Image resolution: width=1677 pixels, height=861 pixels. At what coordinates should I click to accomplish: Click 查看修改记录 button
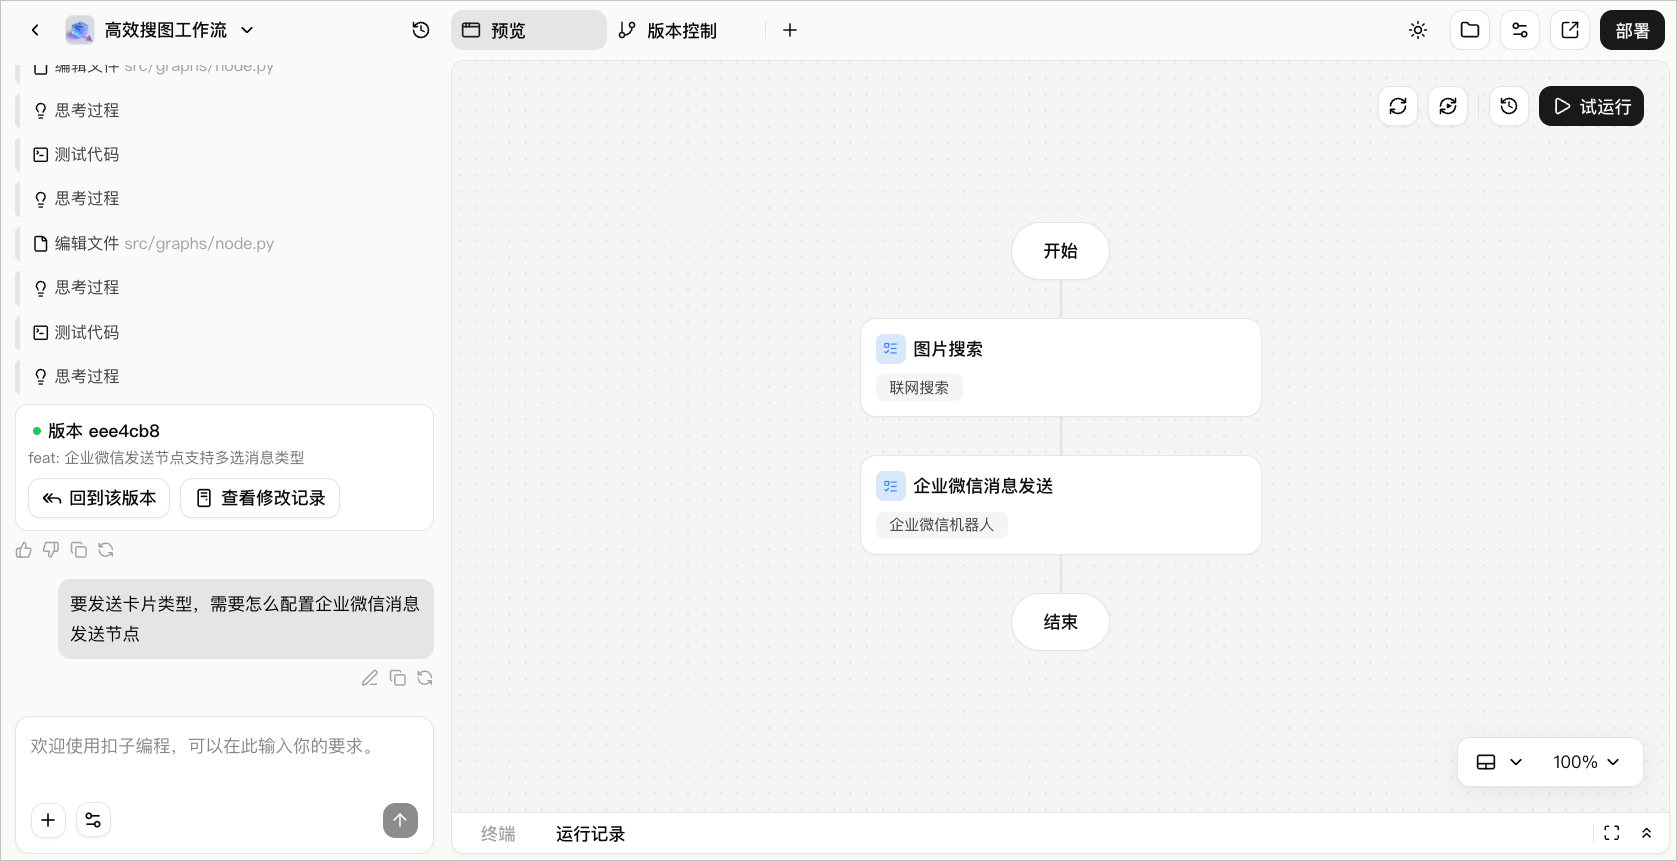coord(260,498)
